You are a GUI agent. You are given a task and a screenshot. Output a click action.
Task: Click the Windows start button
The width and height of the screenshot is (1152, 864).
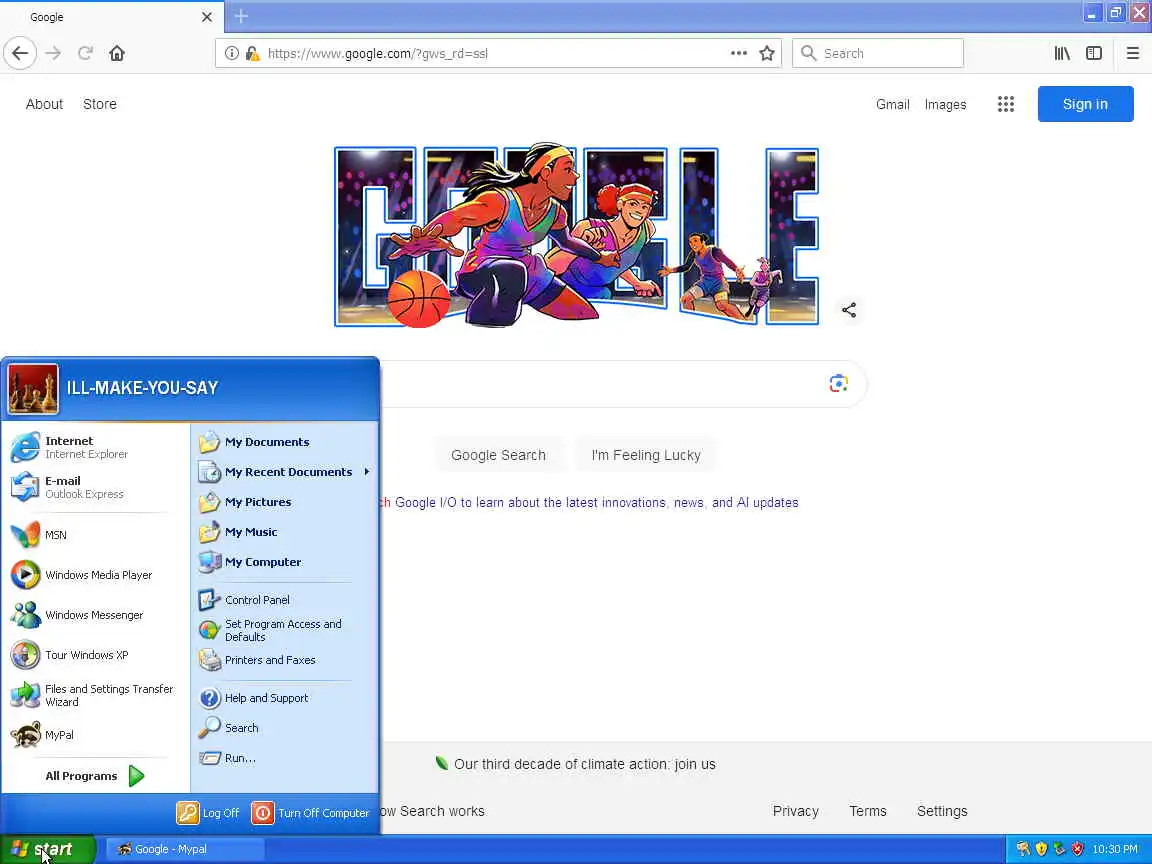47,849
